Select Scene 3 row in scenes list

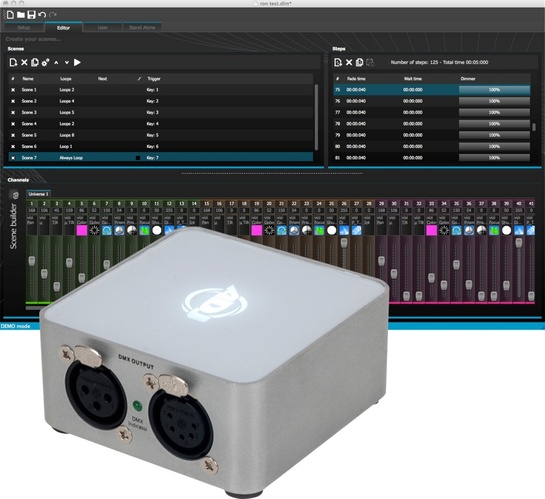pyautogui.click(x=161, y=113)
